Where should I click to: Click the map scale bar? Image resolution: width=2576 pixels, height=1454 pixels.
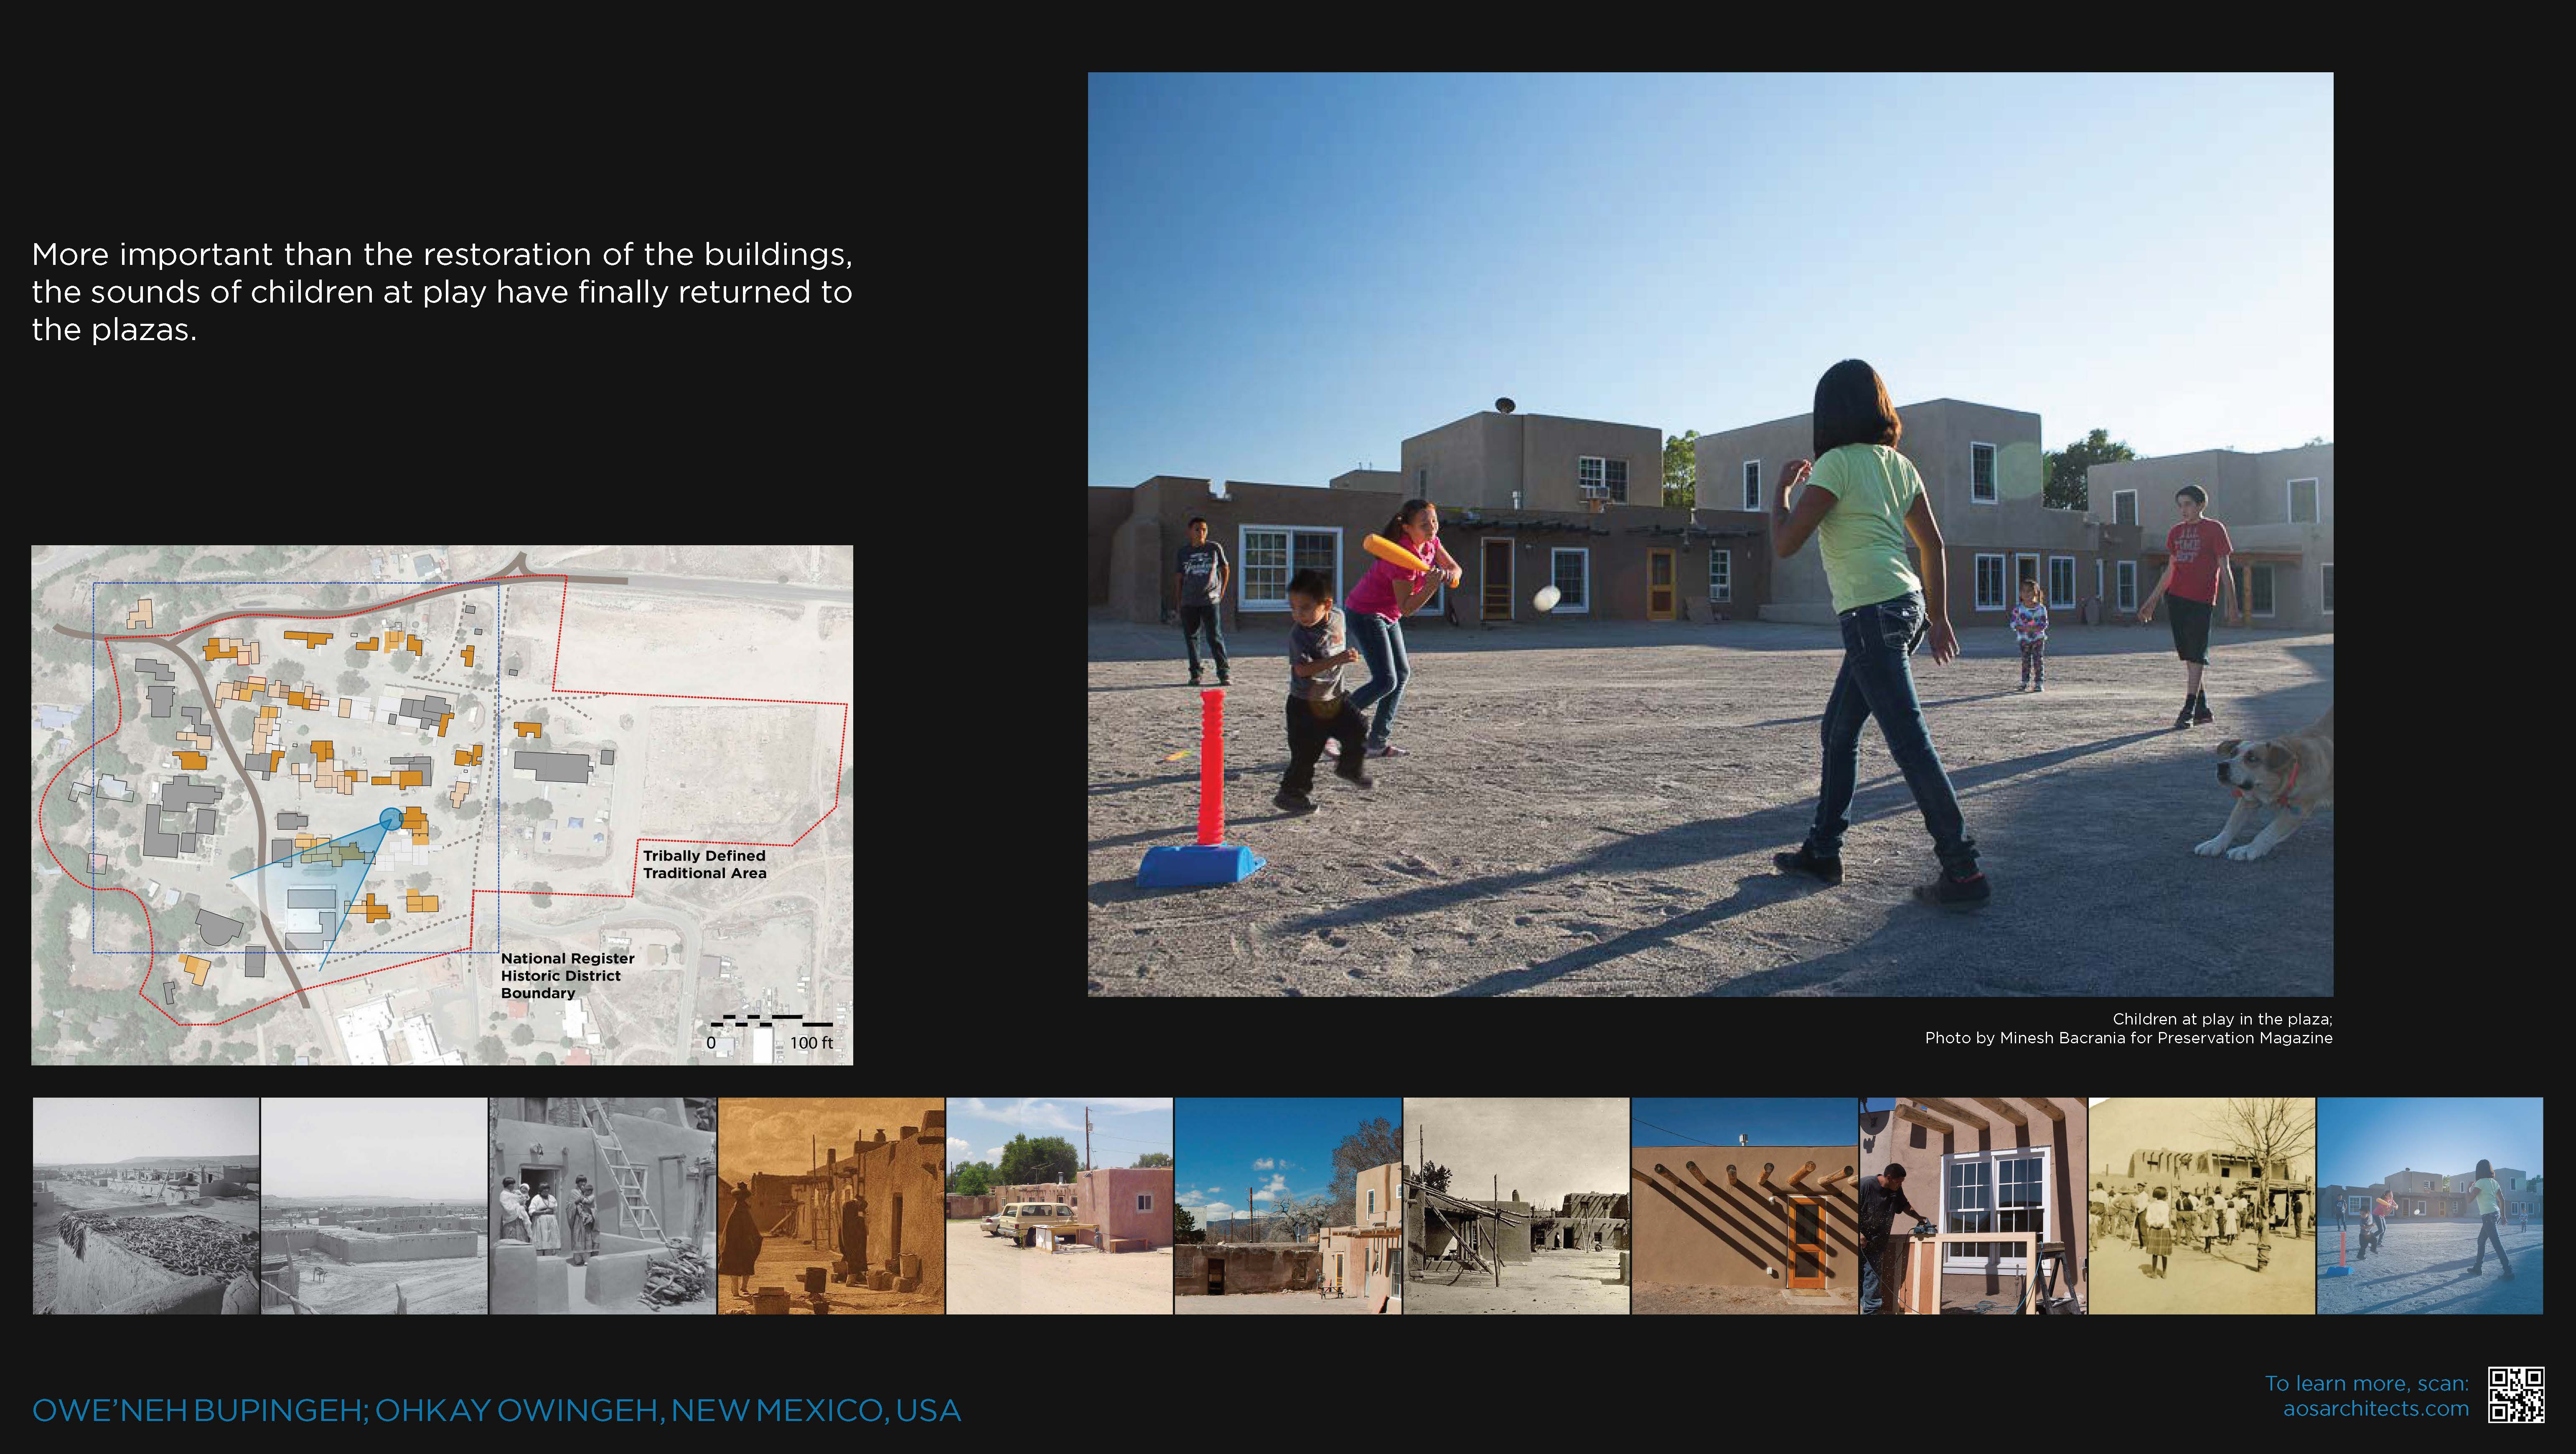click(772, 1022)
